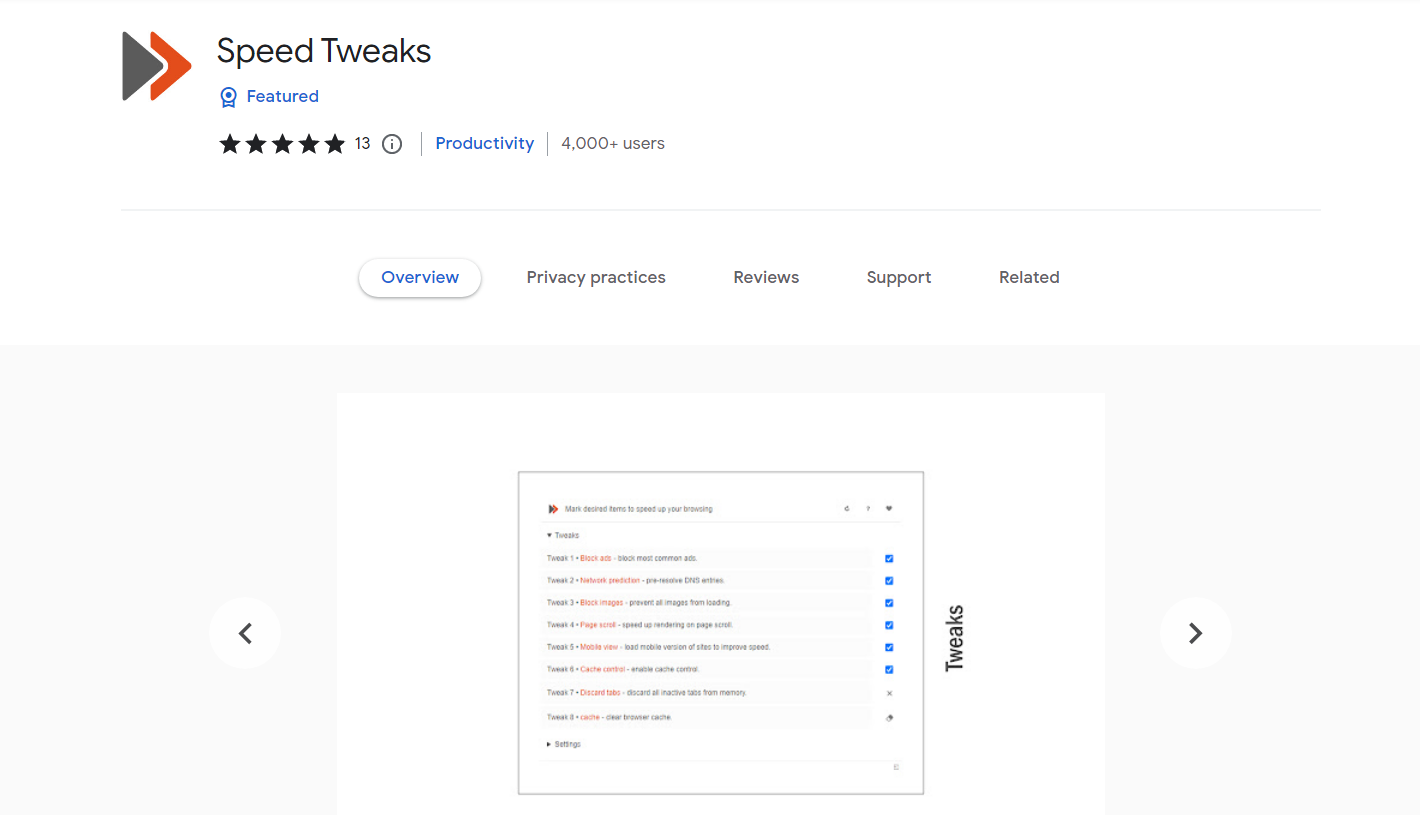The image size is (1420, 815).
Task: Open the Productivity category link
Action: click(x=485, y=144)
